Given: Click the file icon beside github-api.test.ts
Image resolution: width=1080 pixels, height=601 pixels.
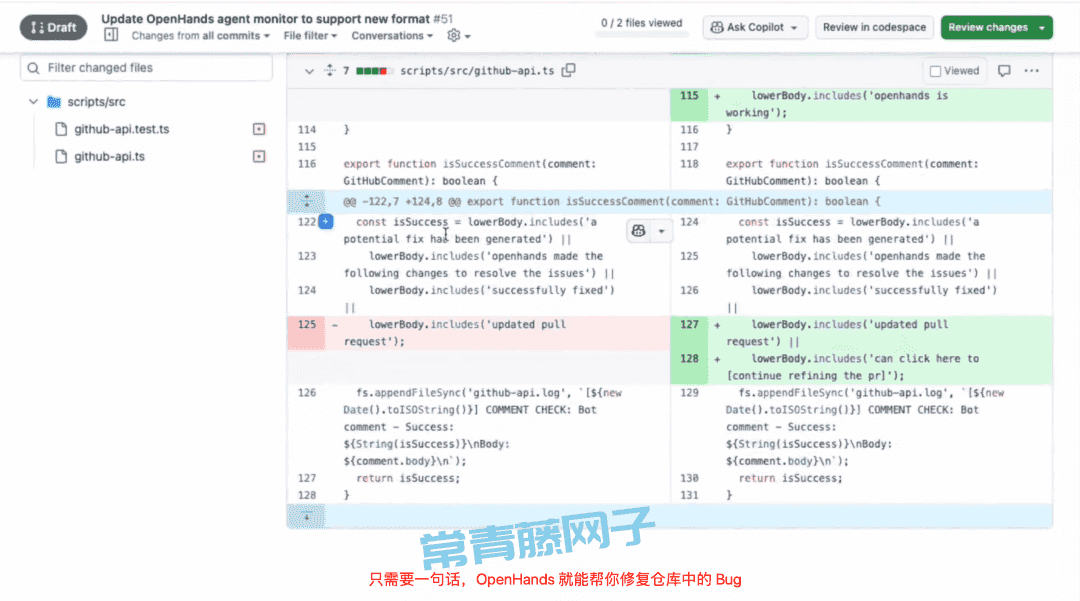Looking at the screenshot, I should pyautogui.click(x=61, y=129).
